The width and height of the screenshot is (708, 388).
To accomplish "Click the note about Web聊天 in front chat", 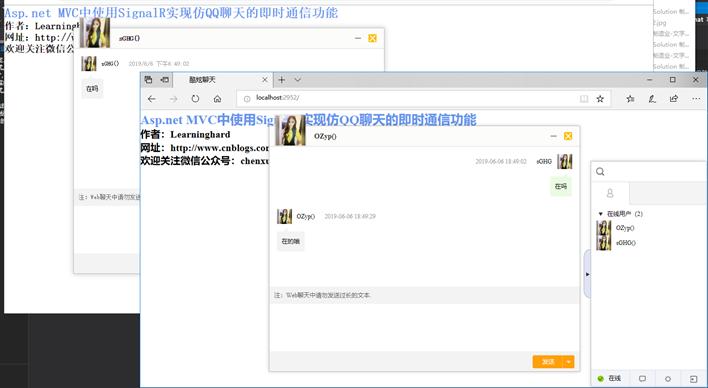I will [321, 295].
